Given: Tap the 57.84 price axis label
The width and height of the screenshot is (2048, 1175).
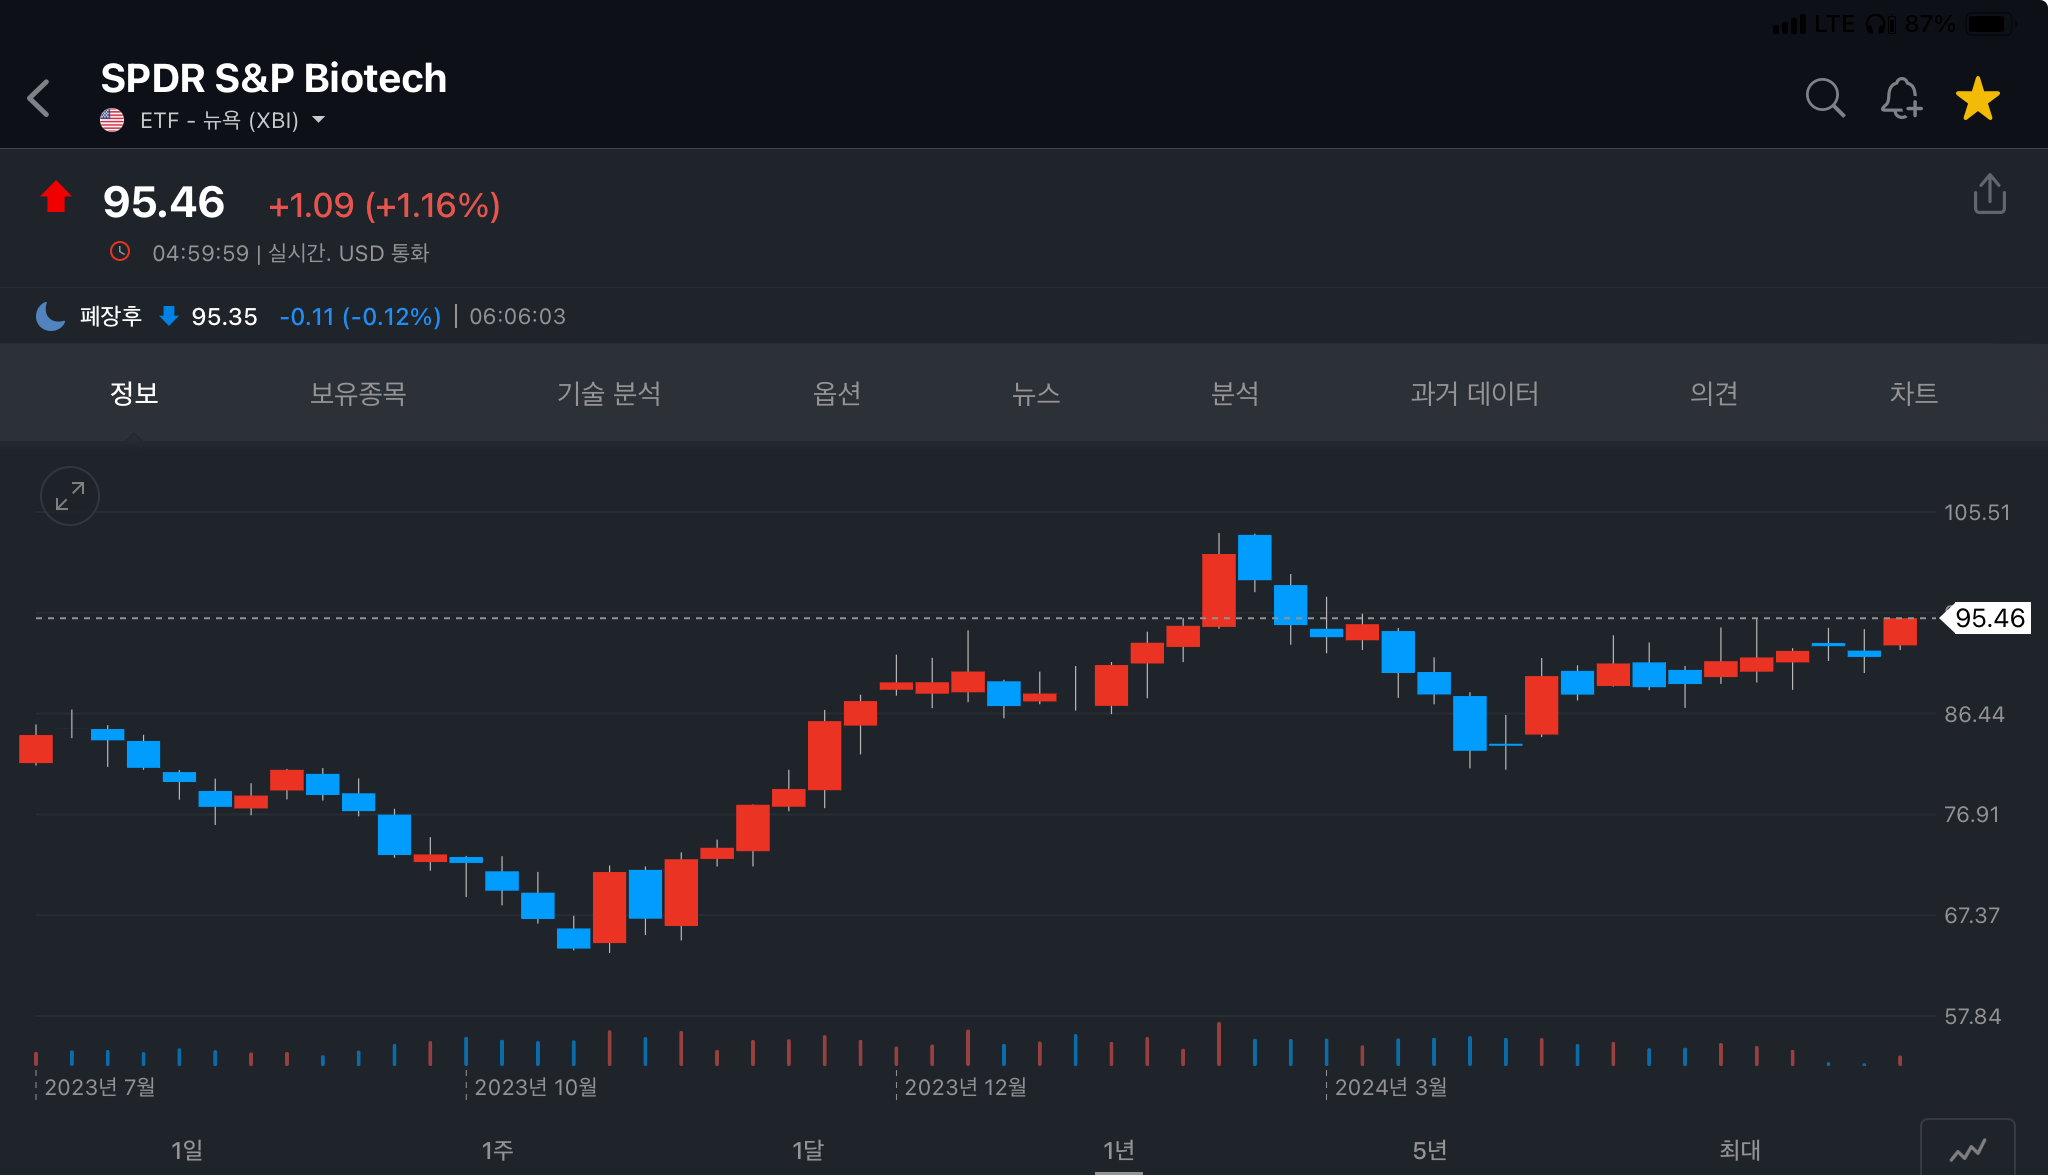Looking at the screenshot, I should (x=1973, y=1016).
